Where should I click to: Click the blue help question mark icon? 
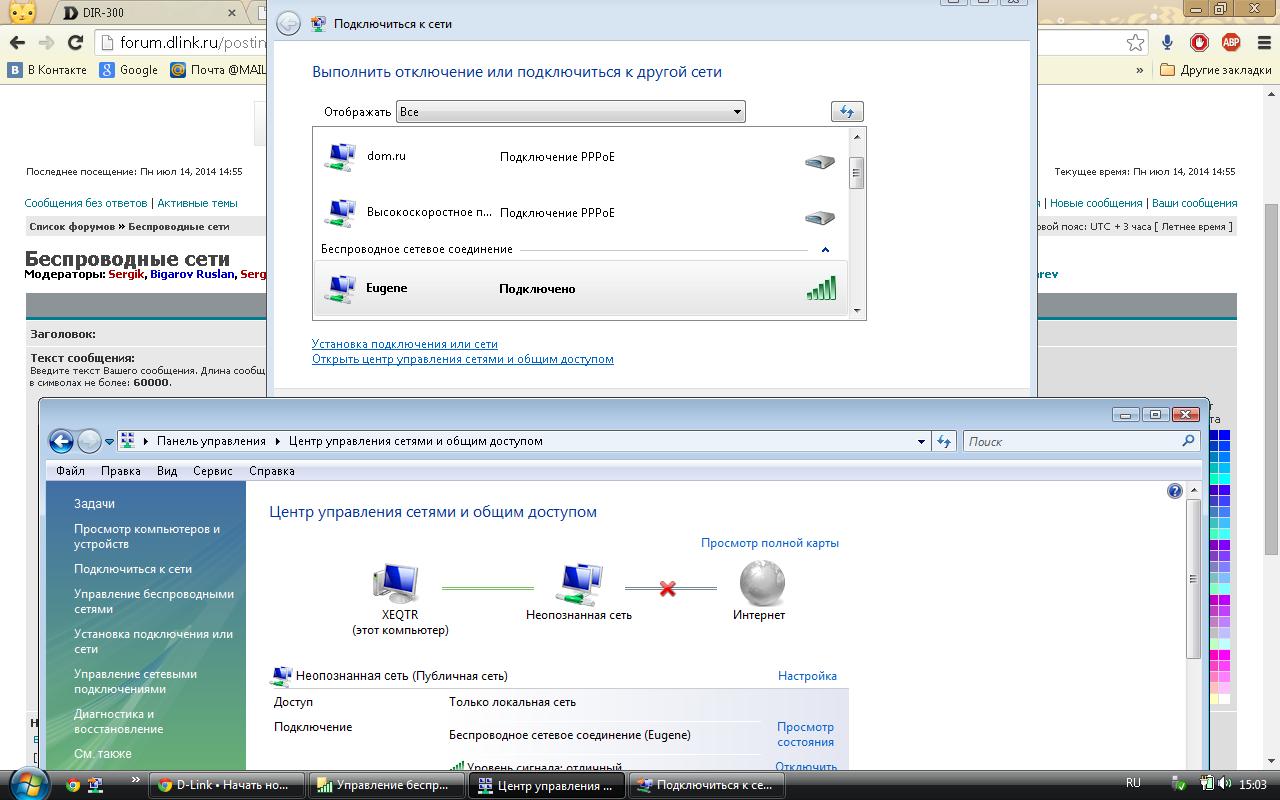(1175, 491)
